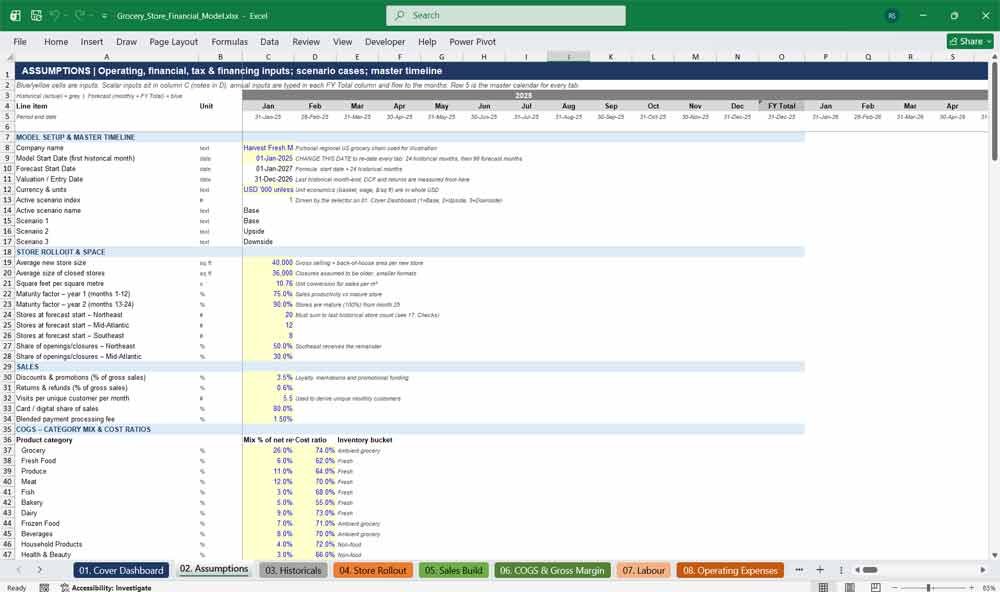Switch to the Insert ribbon tab
The image size is (1000, 592).
92,41
